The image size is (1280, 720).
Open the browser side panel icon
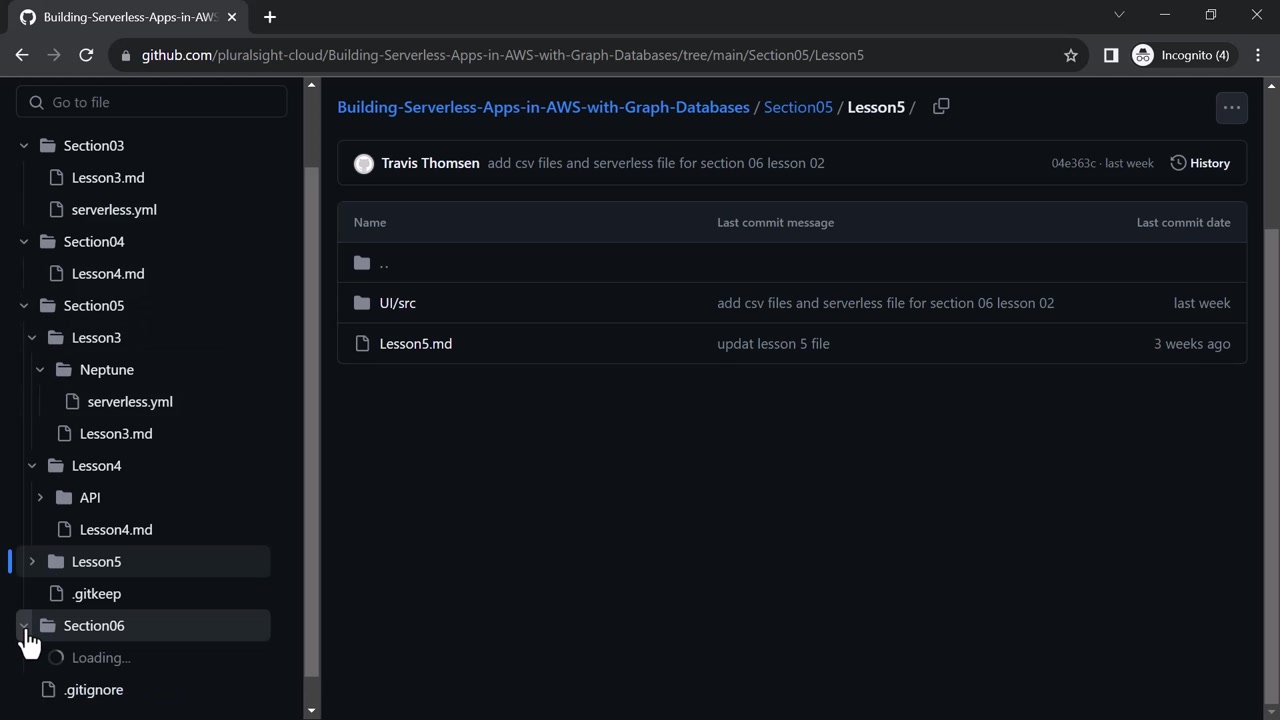1110,55
